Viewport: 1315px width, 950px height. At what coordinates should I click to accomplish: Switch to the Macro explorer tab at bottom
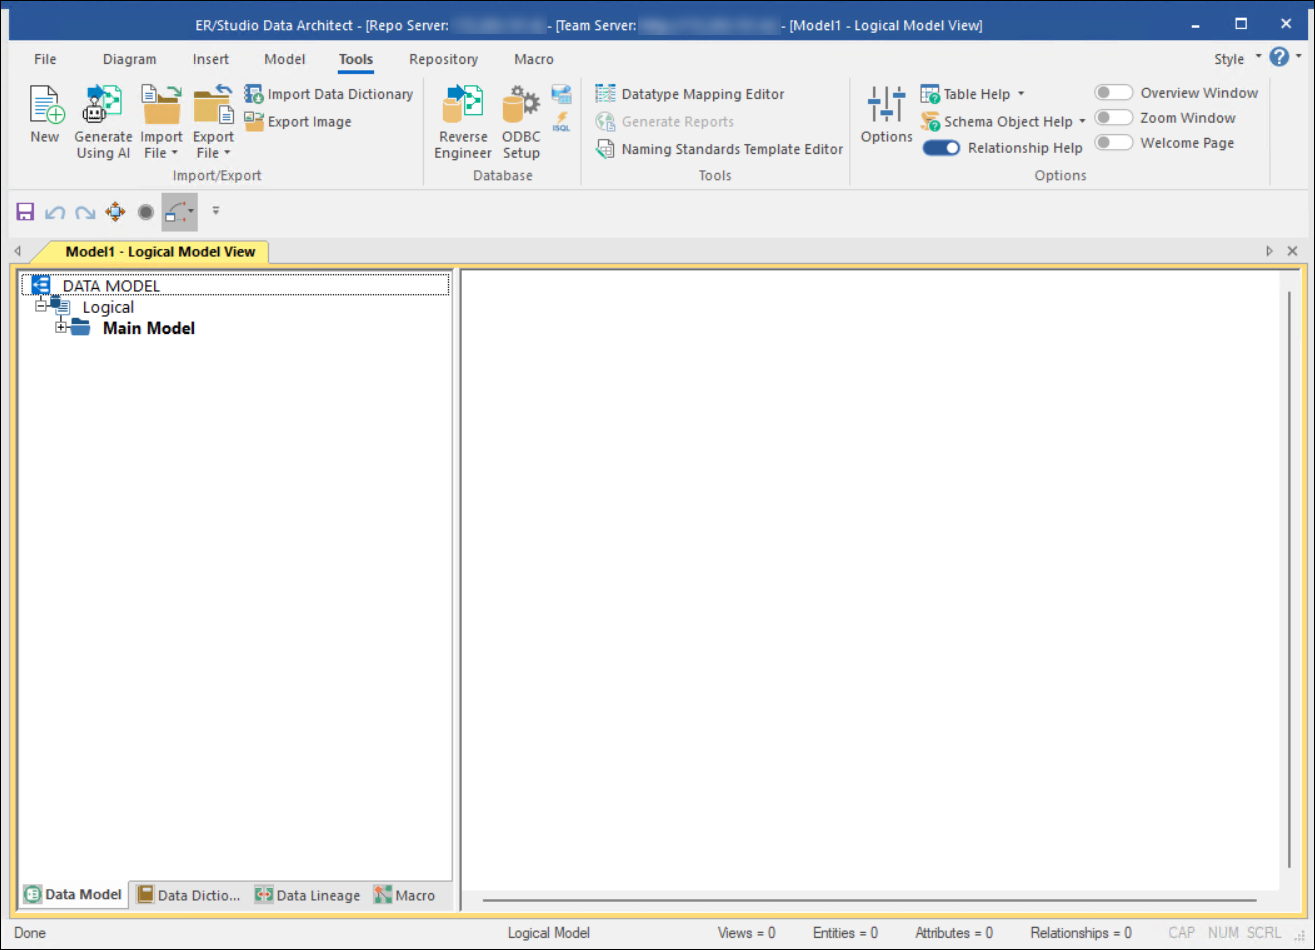(405, 895)
